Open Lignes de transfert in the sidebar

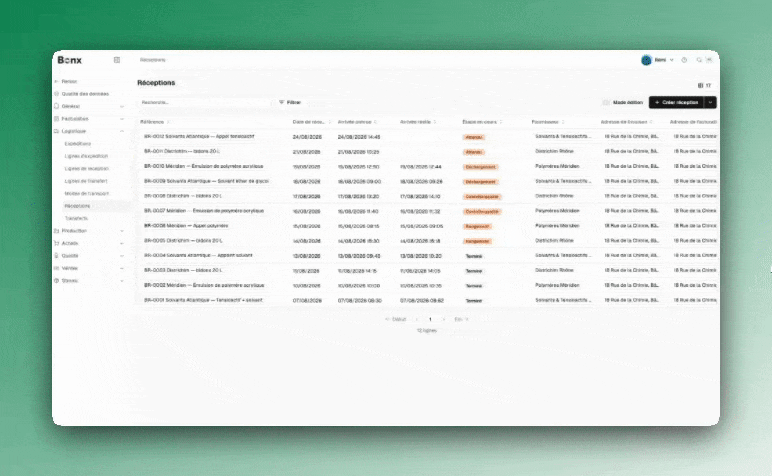tap(86, 181)
